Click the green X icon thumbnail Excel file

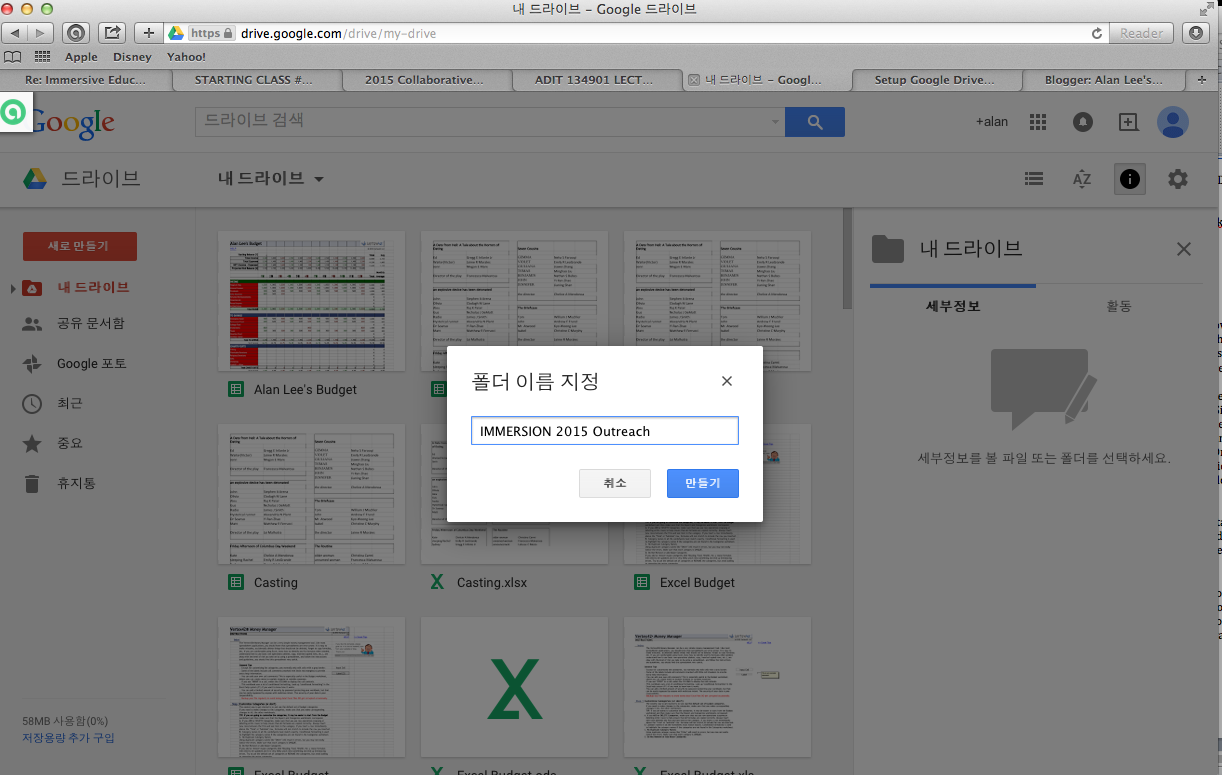tap(515, 688)
